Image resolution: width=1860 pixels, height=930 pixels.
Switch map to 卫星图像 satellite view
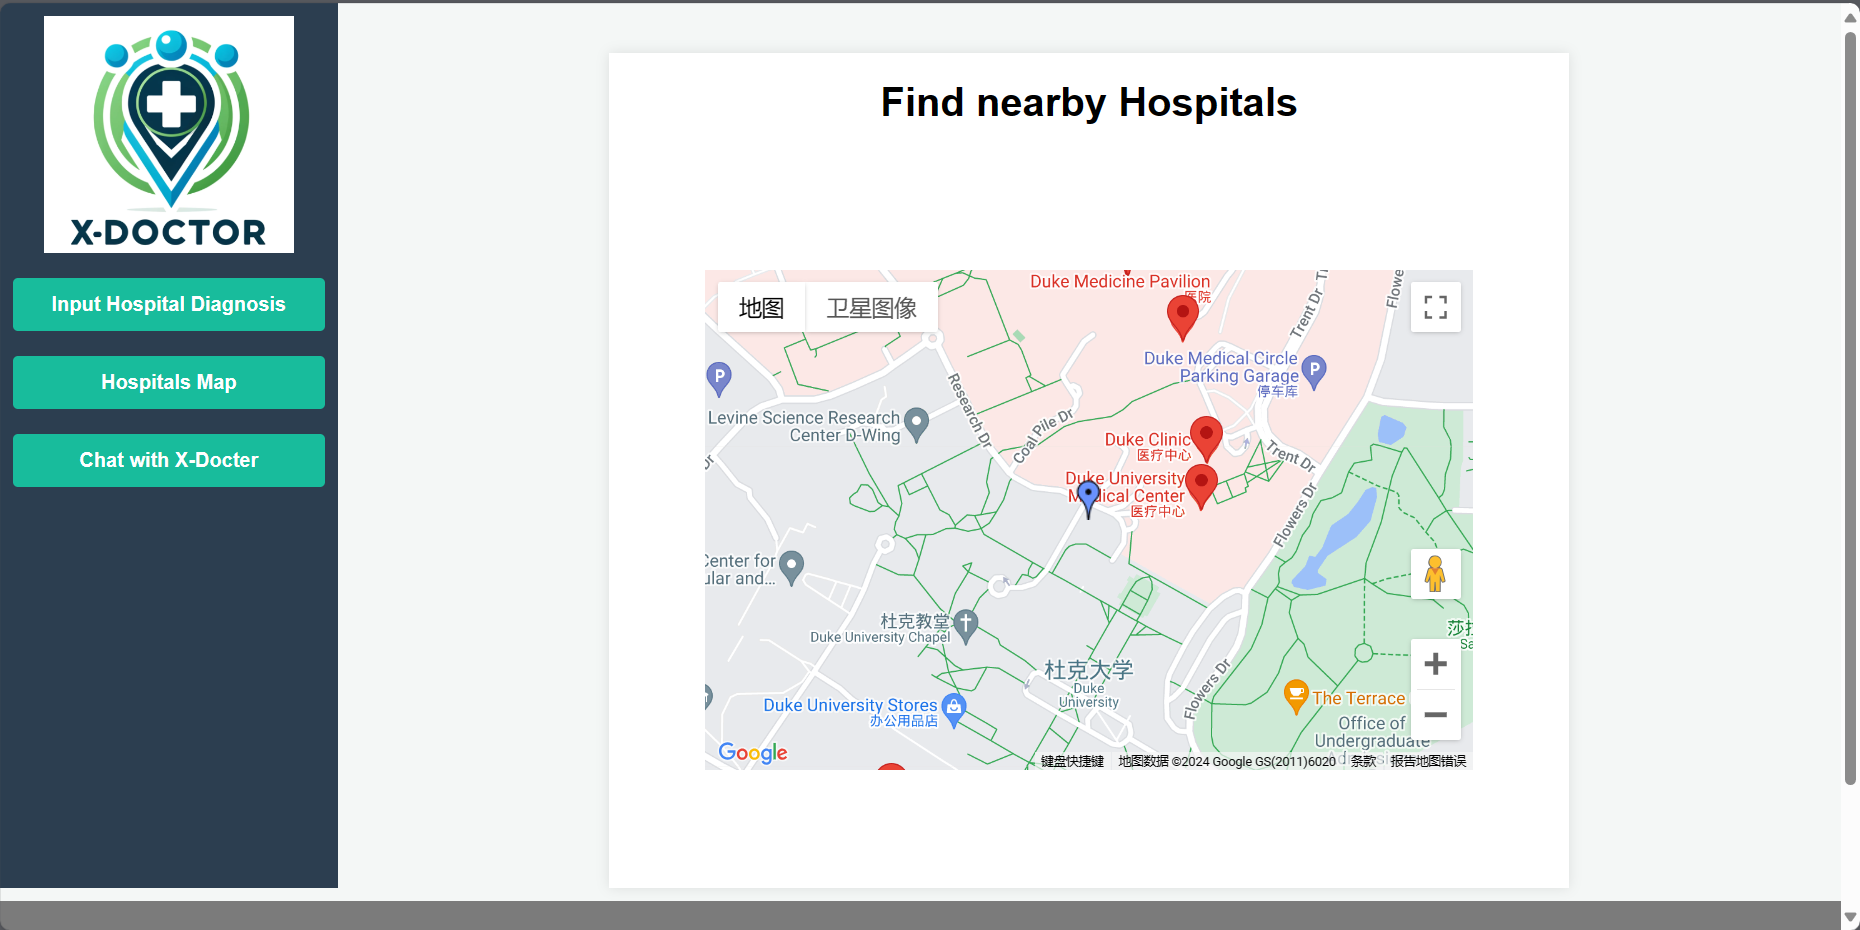tap(872, 307)
